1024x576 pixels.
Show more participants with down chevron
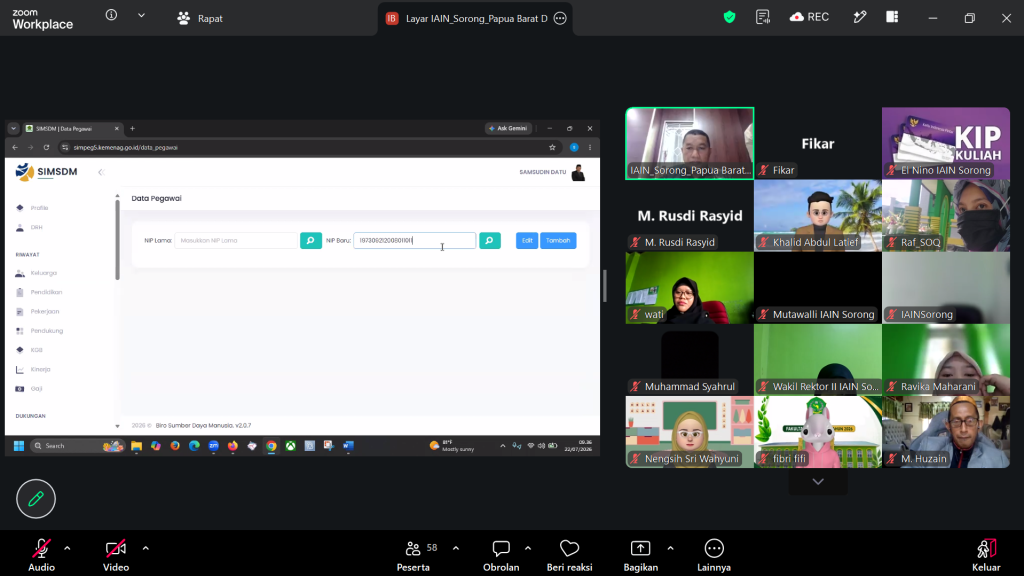click(818, 482)
